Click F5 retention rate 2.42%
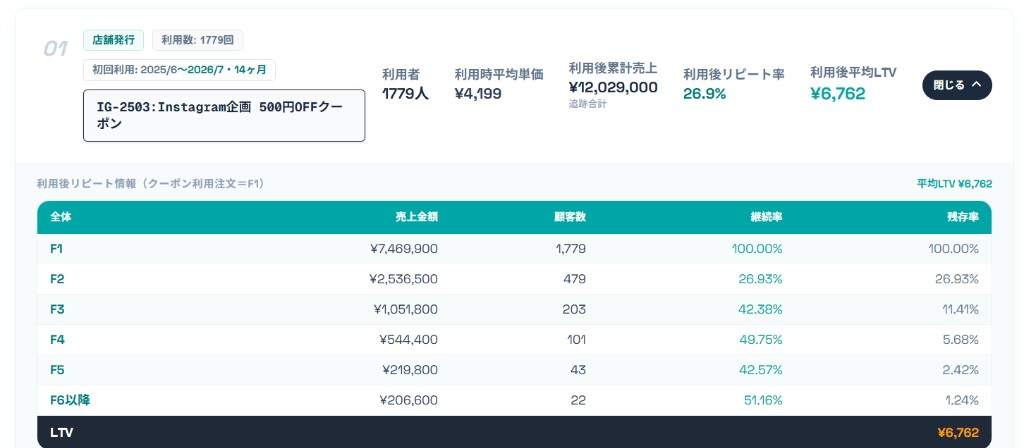This screenshot has width=1024, height=448. click(x=960, y=370)
